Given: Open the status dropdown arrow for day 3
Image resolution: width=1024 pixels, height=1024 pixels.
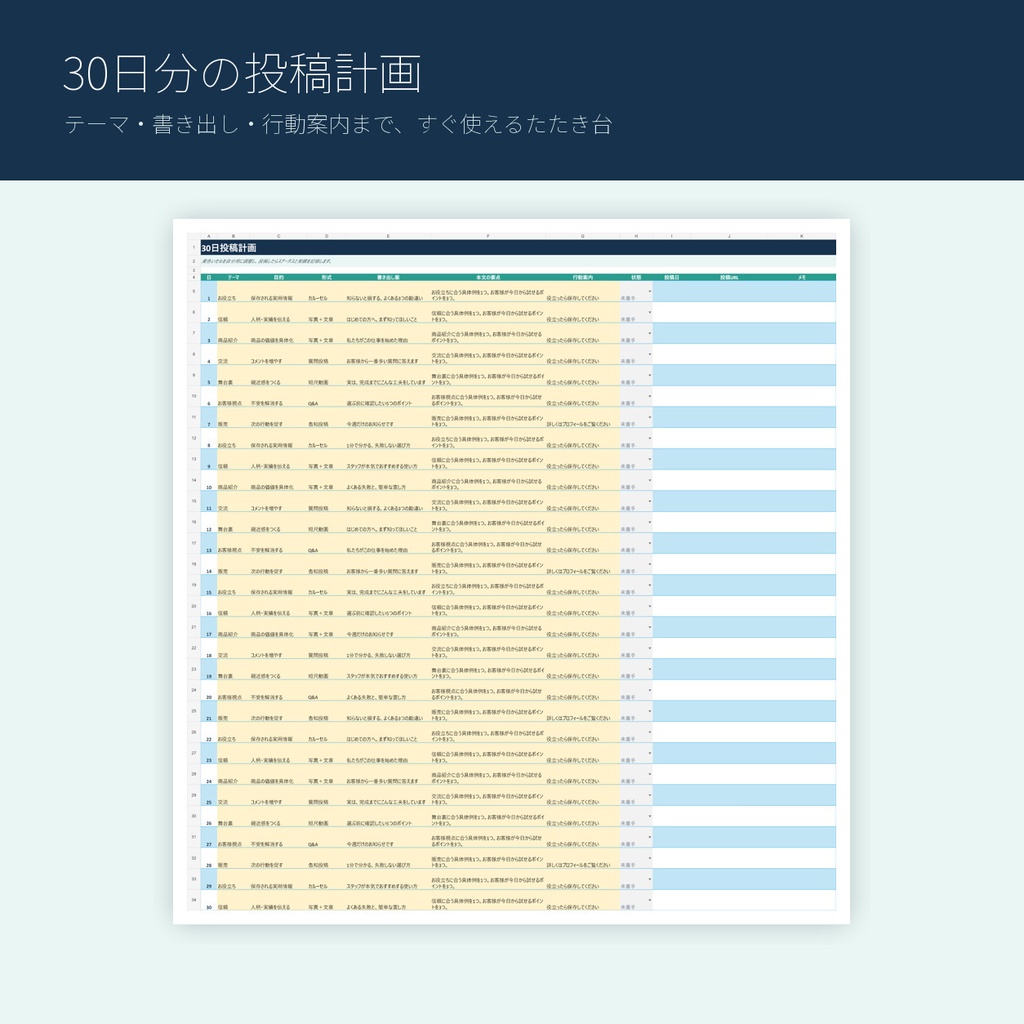Looking at the screenshot, I should click(x=649, y=334).
